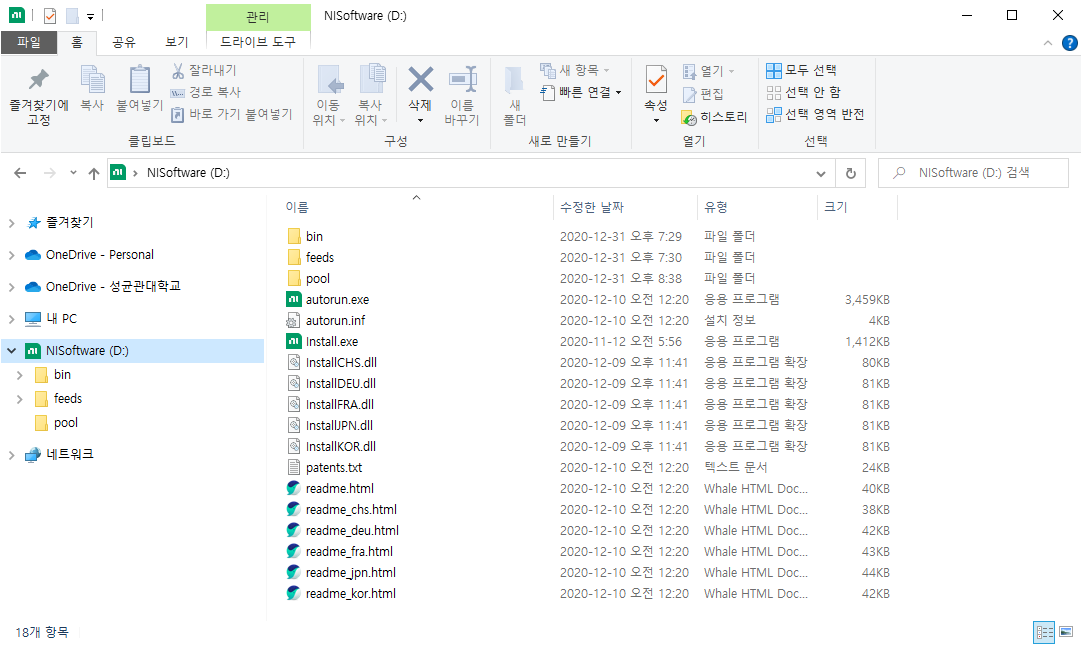The image size is (1082, 645).
Task: Open Easy access (빠른 연결) dropdown
Action: [x=580, y=92]
